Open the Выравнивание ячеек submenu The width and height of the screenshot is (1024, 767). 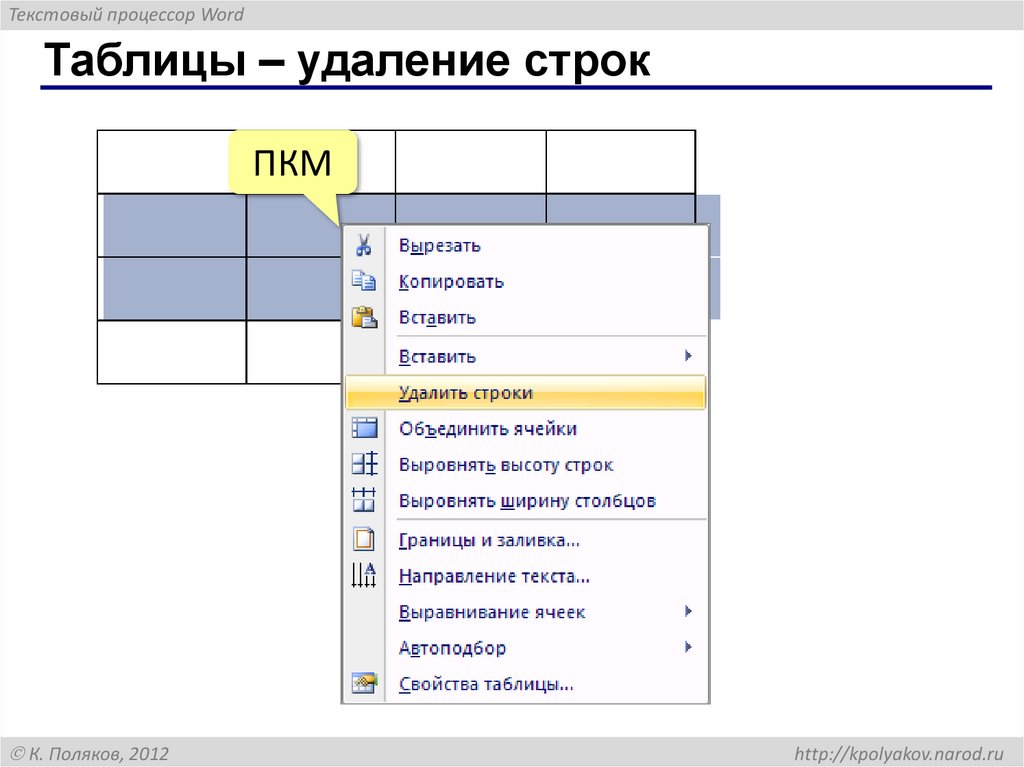(x=689, y=611)
